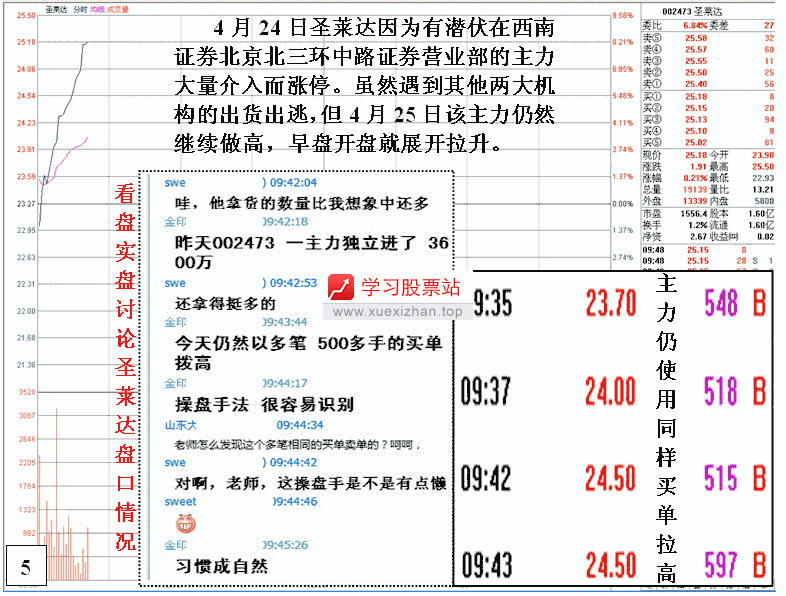Click the 市盈 value 1556.4
This screenshot has width=786, height=596.
[694, 214]
